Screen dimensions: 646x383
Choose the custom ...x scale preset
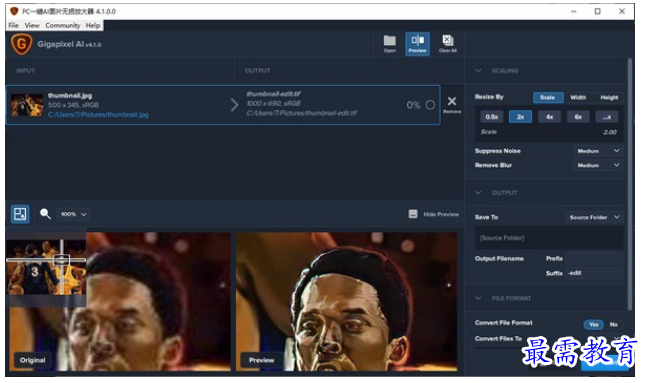click(607, 117)
